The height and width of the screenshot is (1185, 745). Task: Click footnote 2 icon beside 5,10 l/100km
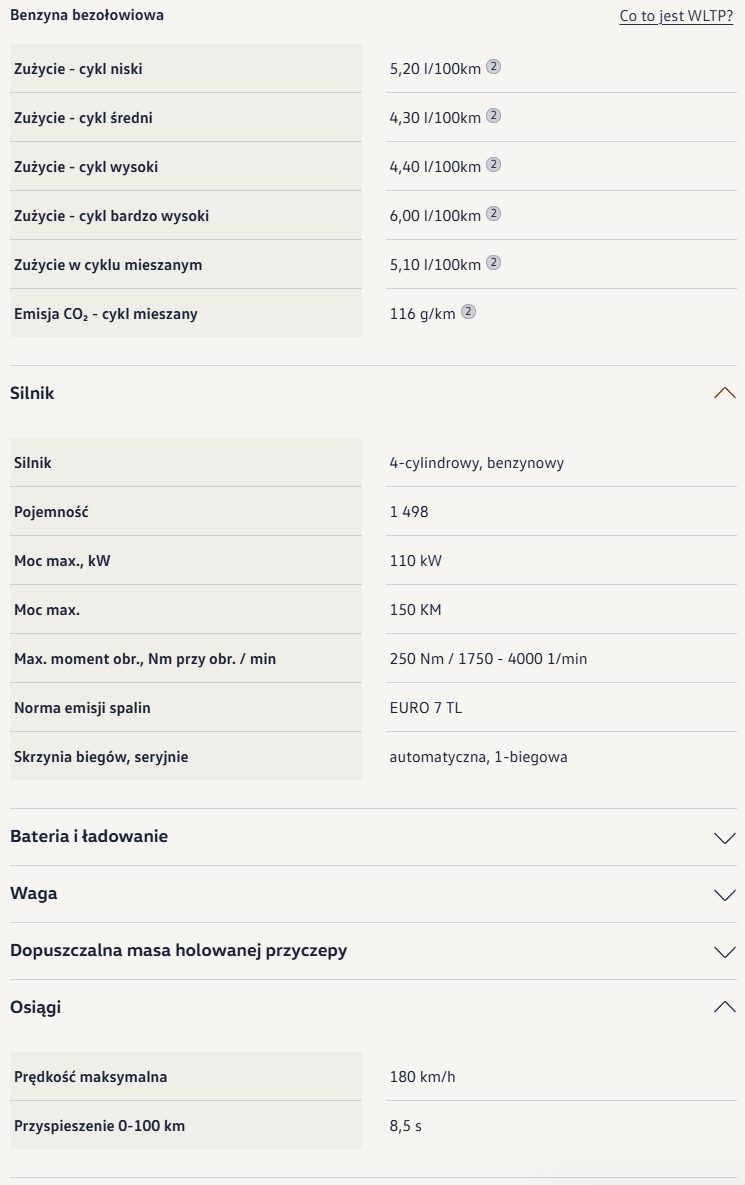click(x=493, y=263)
